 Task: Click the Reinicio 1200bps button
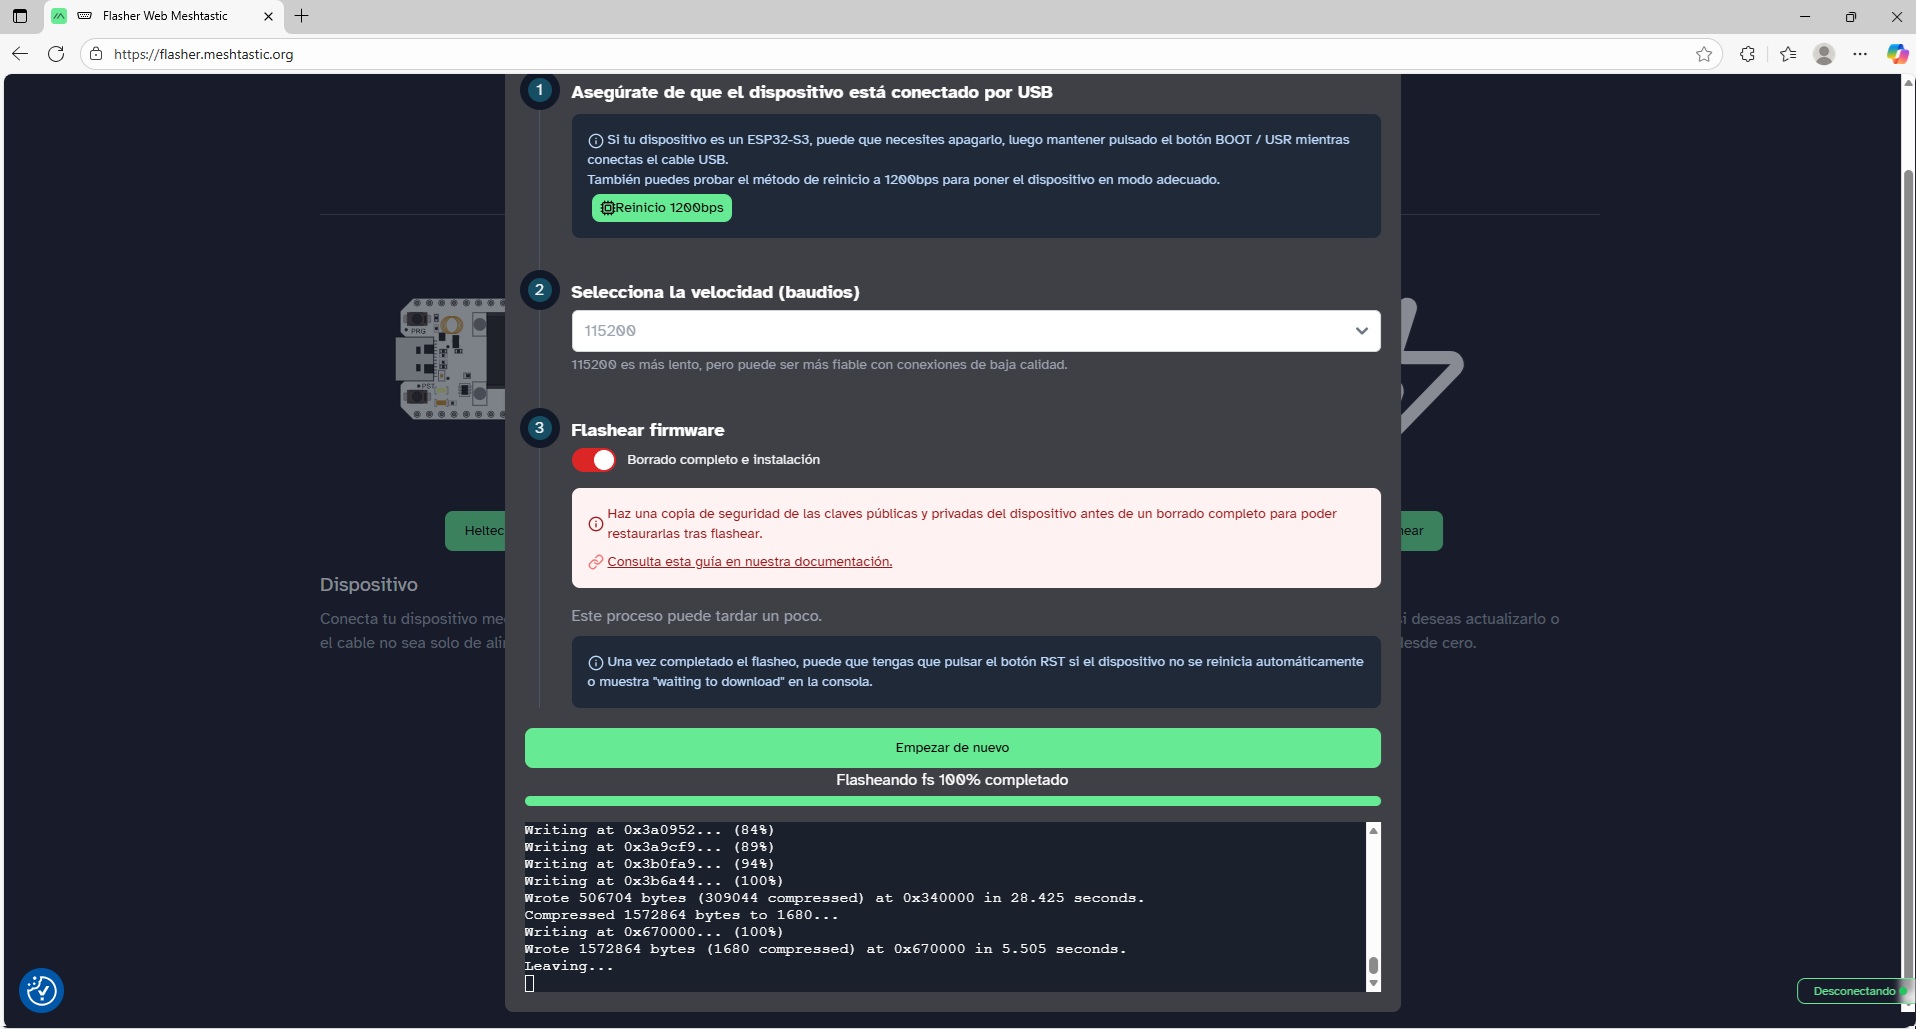tap(661, 208)
